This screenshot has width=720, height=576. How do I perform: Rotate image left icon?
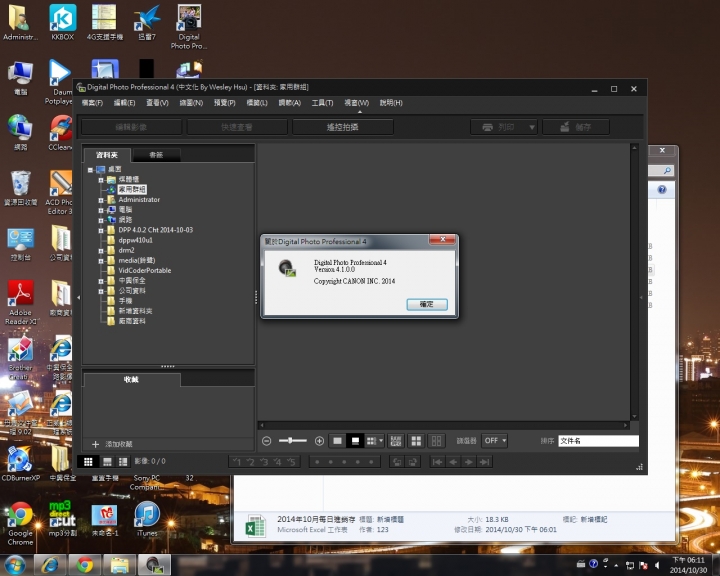(398, 462)
